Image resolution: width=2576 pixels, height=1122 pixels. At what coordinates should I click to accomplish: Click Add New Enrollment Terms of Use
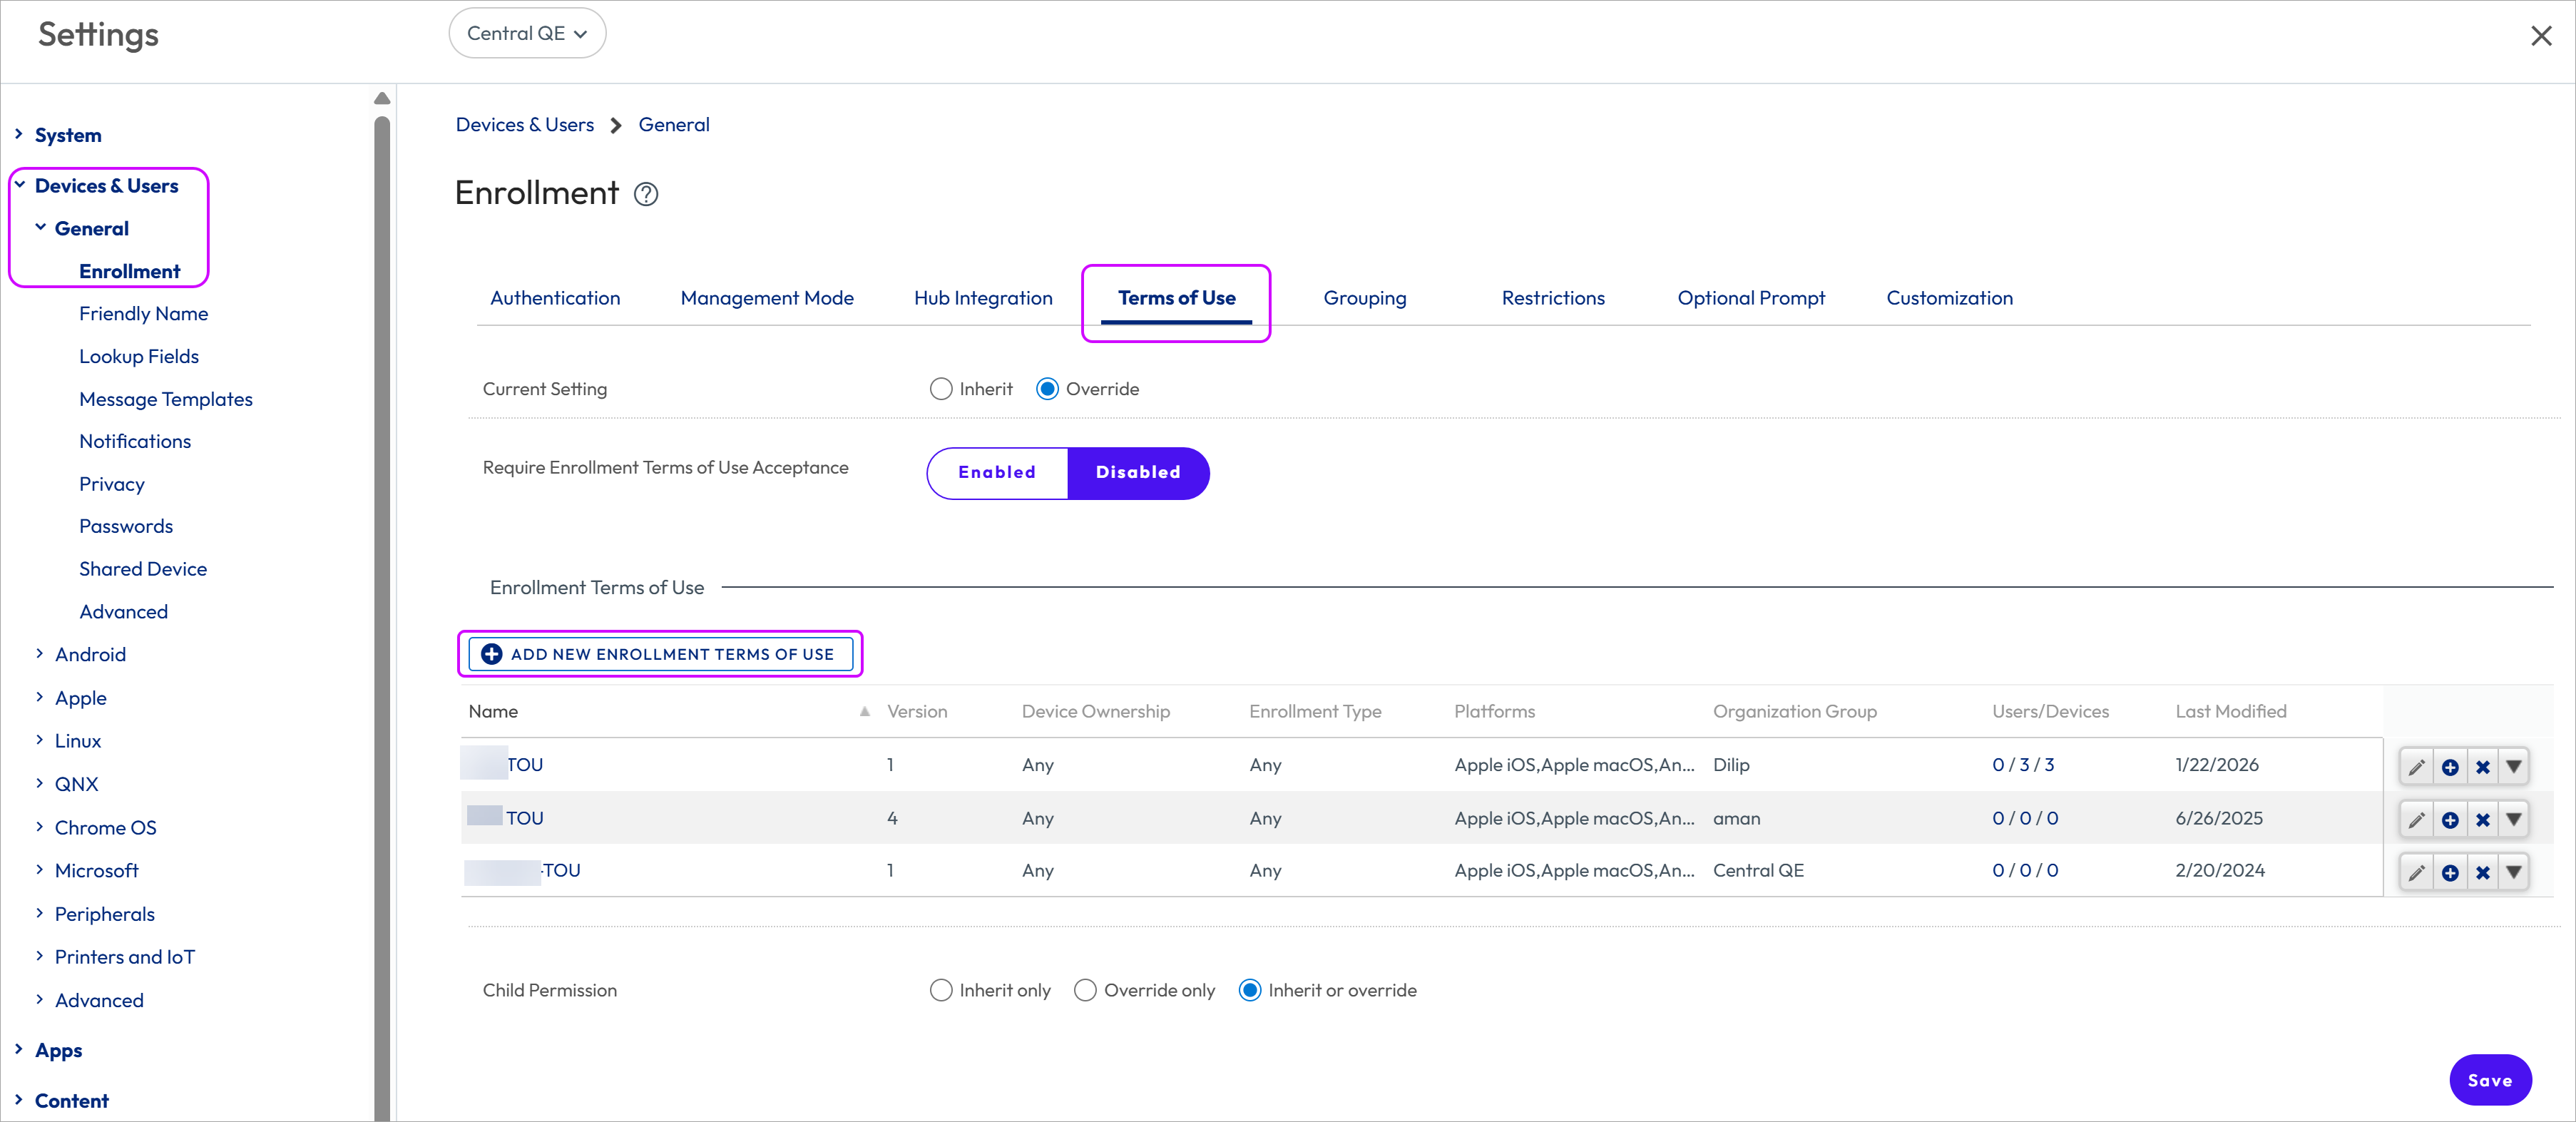pyautogui.click(x=660, y=654)
